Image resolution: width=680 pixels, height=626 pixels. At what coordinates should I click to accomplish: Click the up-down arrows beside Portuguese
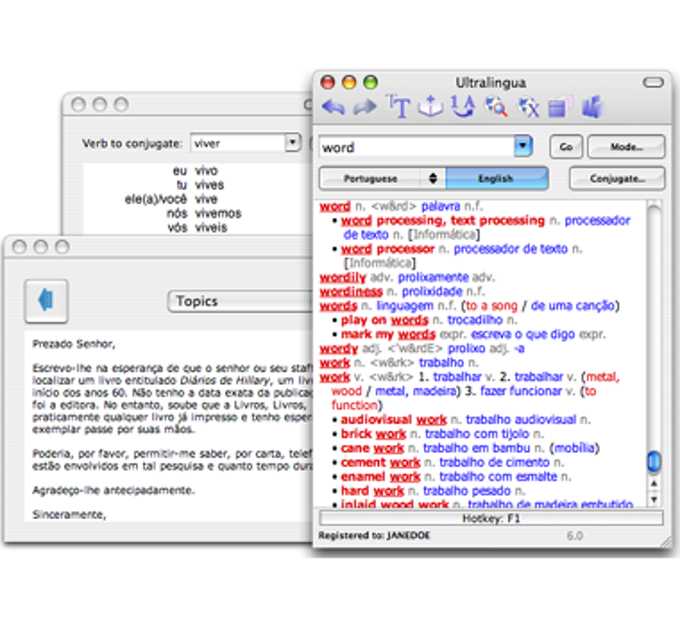point(433,178)
